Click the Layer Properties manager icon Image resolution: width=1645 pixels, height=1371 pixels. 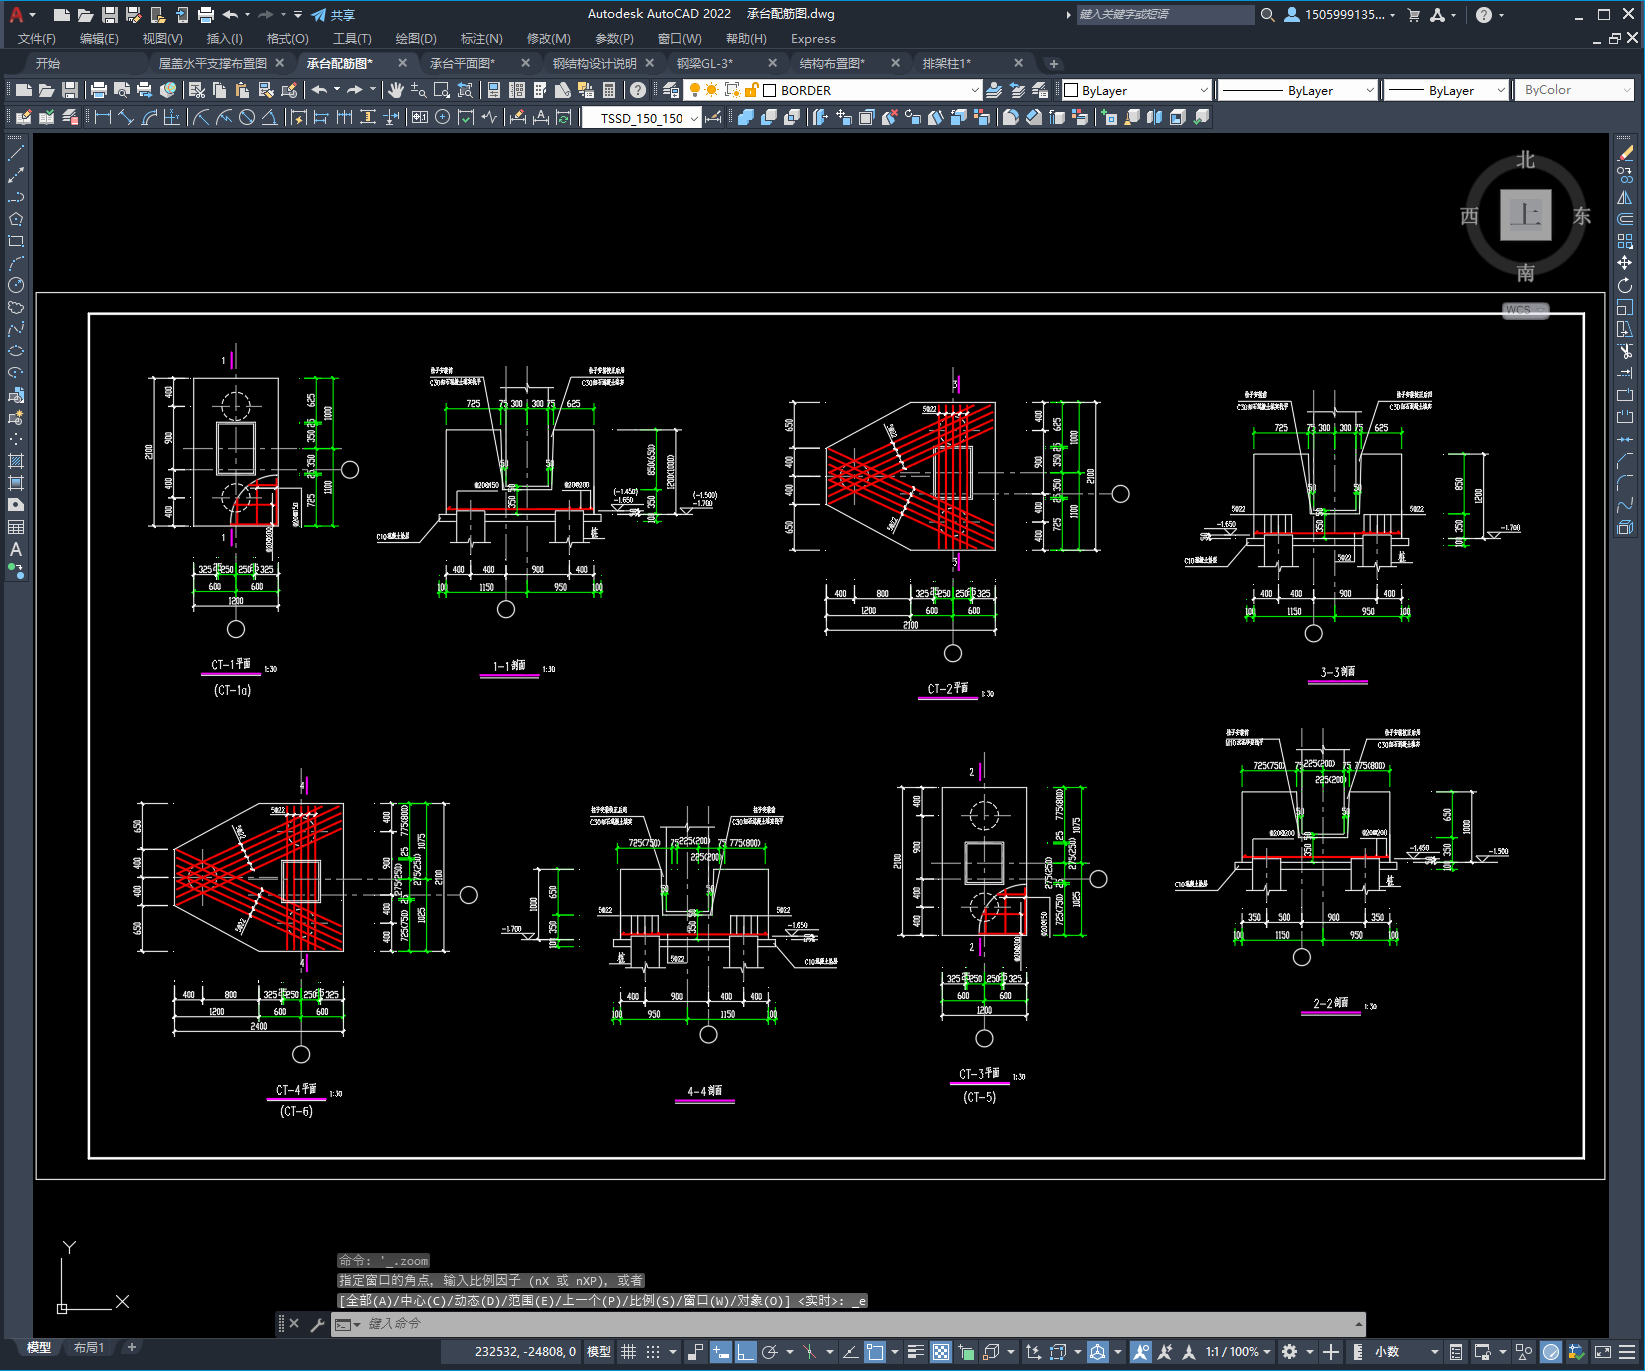coord(671,90)
